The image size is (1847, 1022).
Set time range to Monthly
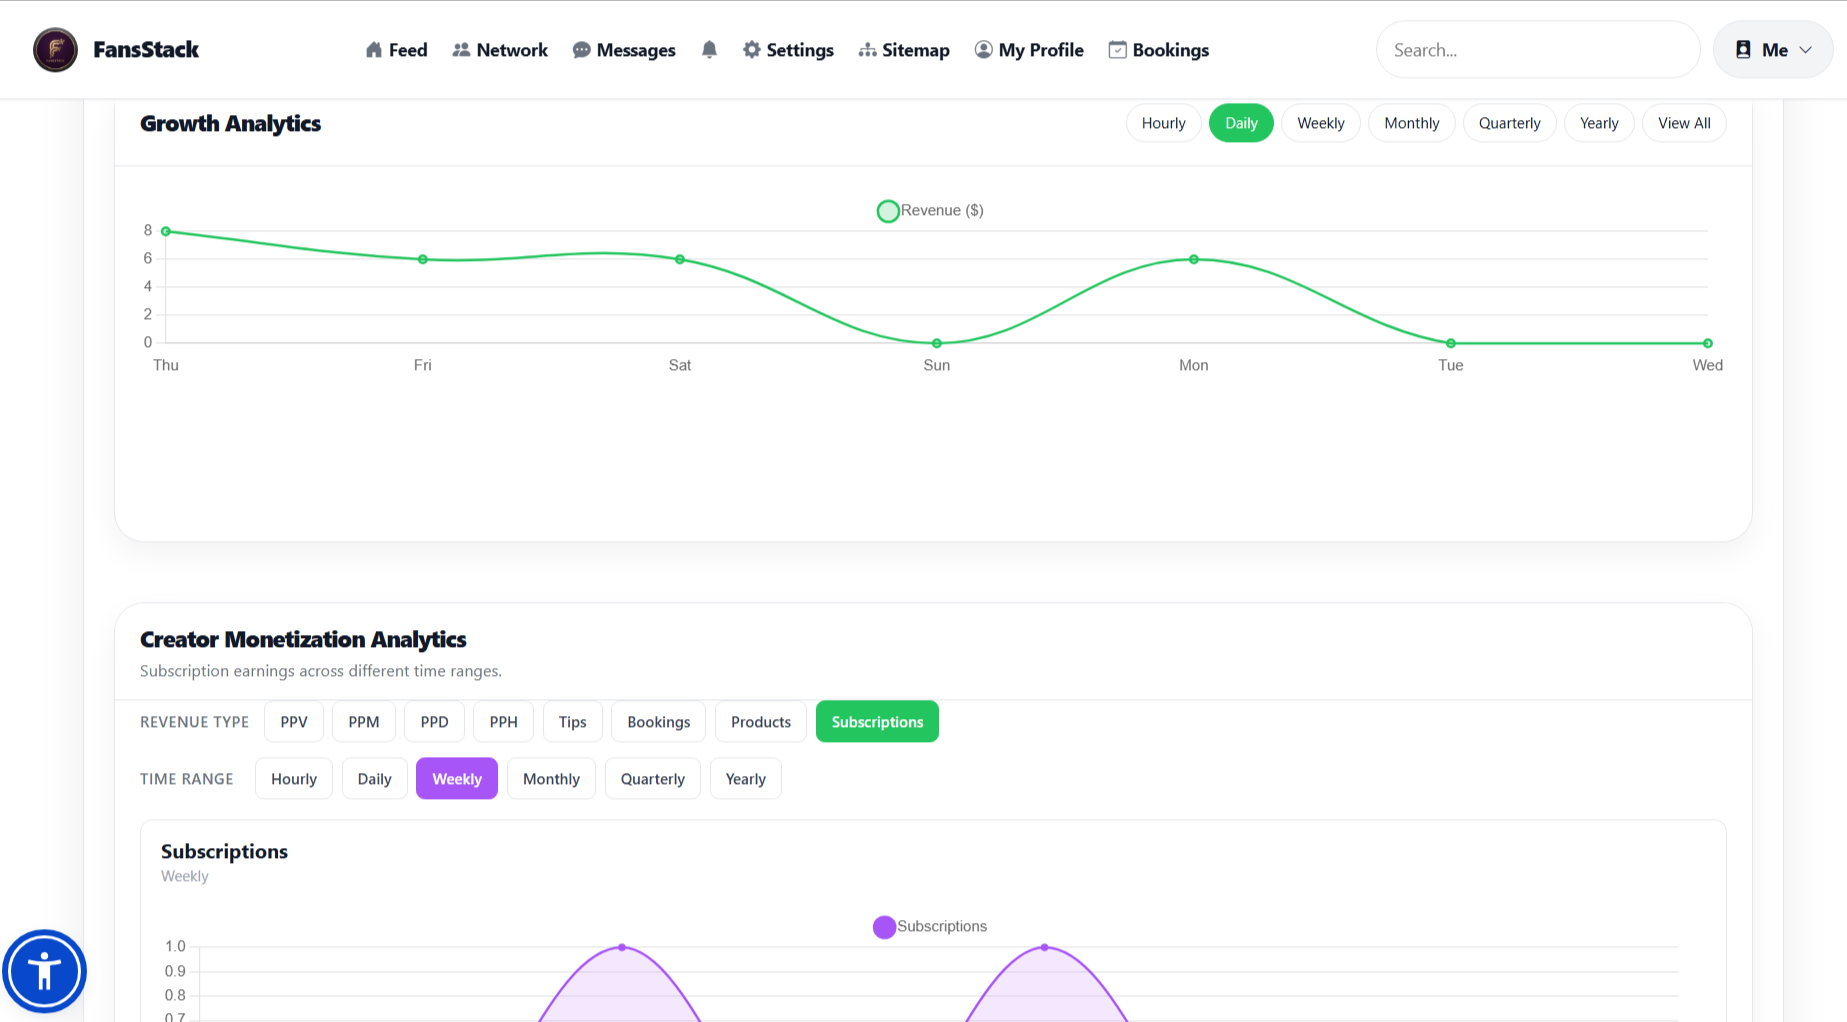point(551,779)
